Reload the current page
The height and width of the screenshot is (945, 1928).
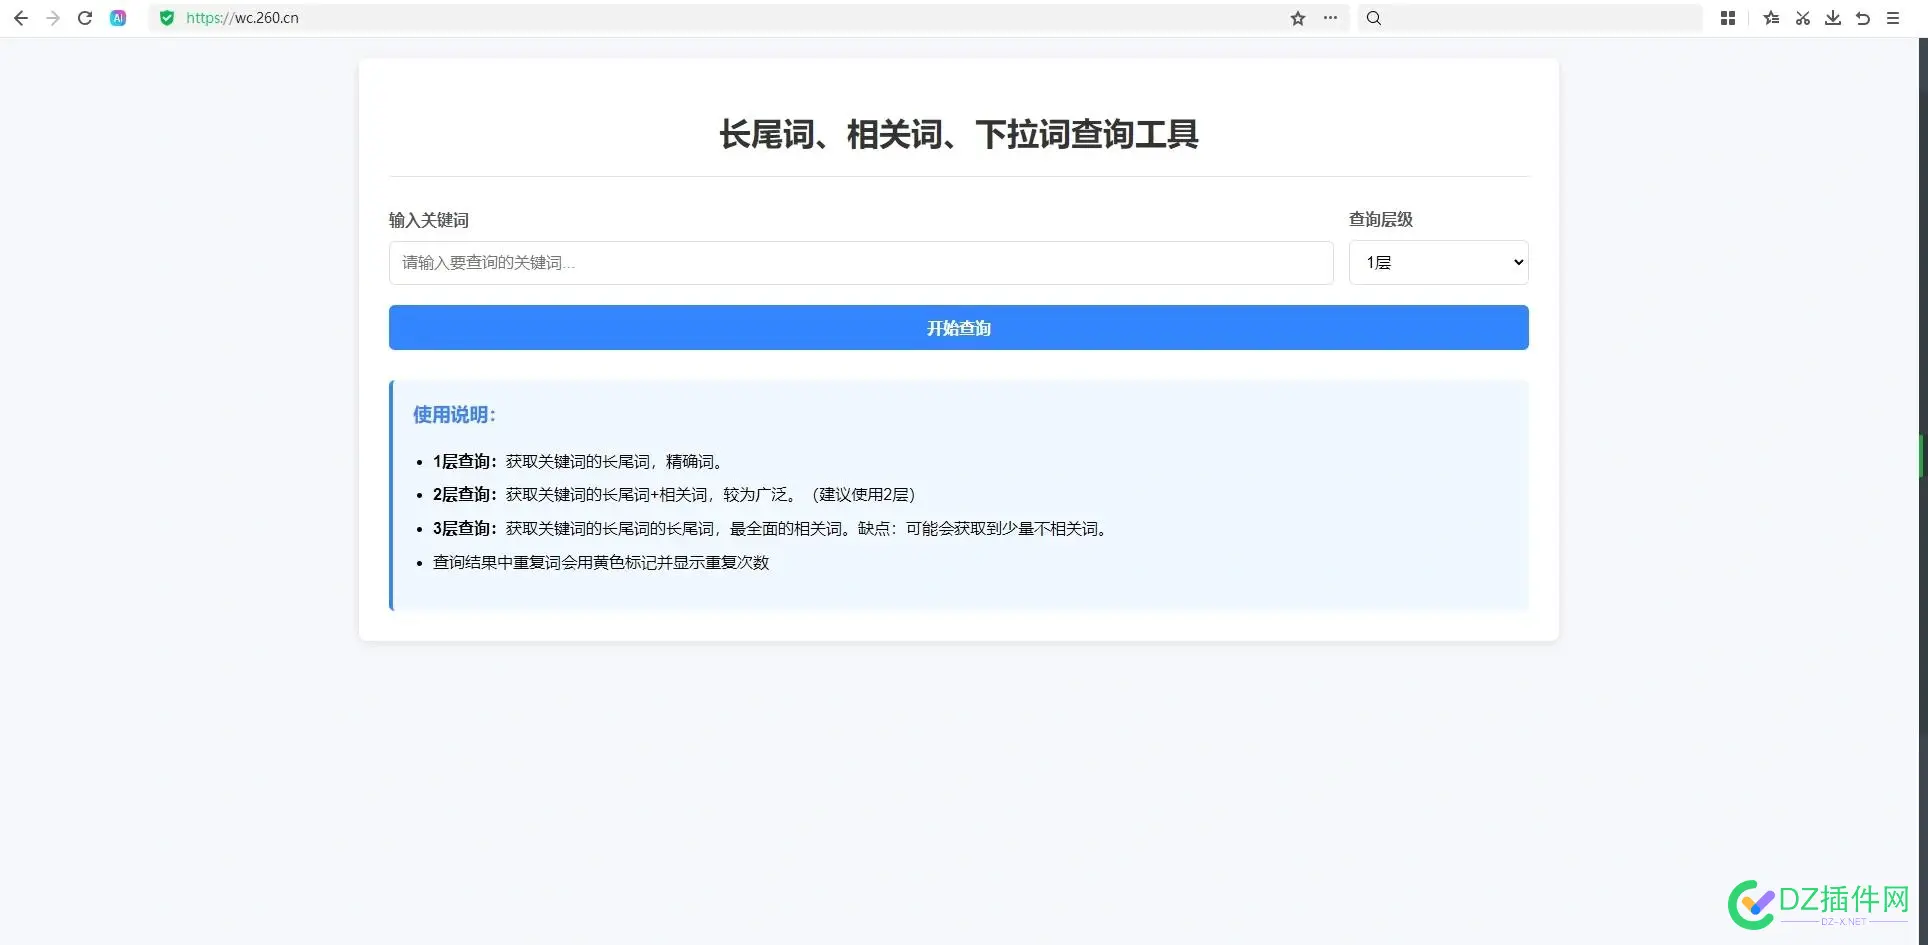click(x=85, y=17)
